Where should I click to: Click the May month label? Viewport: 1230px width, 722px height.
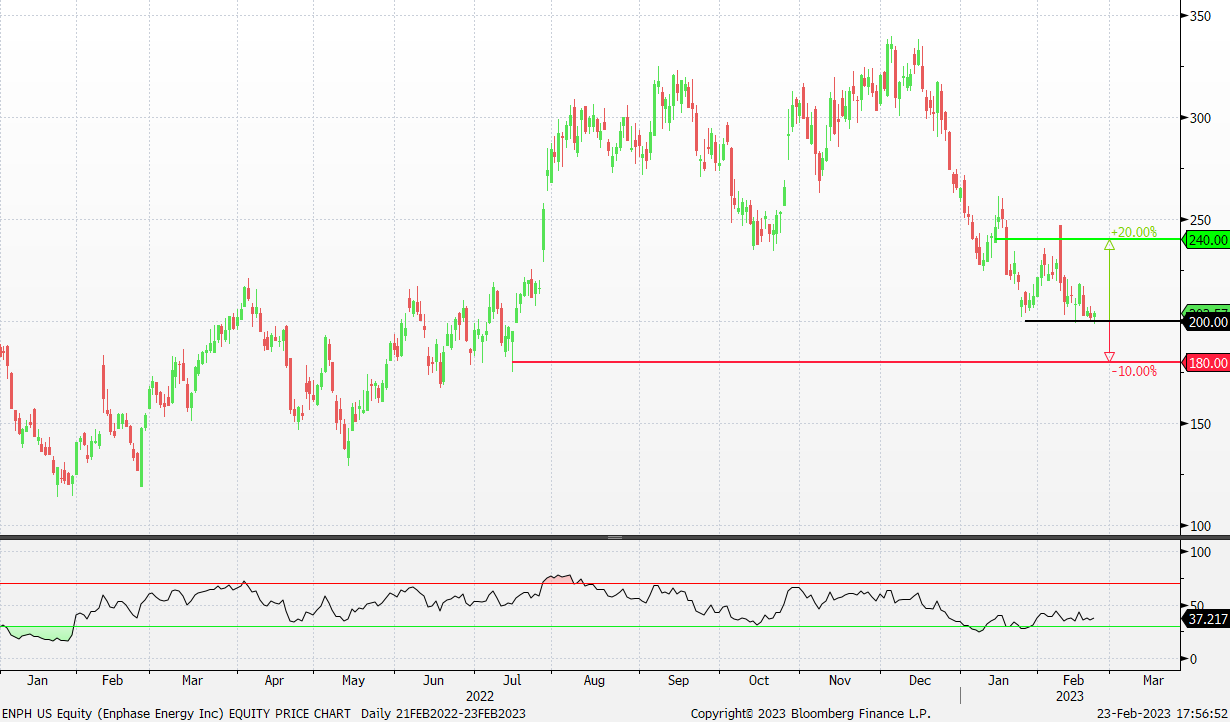pyautogui.click(x=353, y=681)
